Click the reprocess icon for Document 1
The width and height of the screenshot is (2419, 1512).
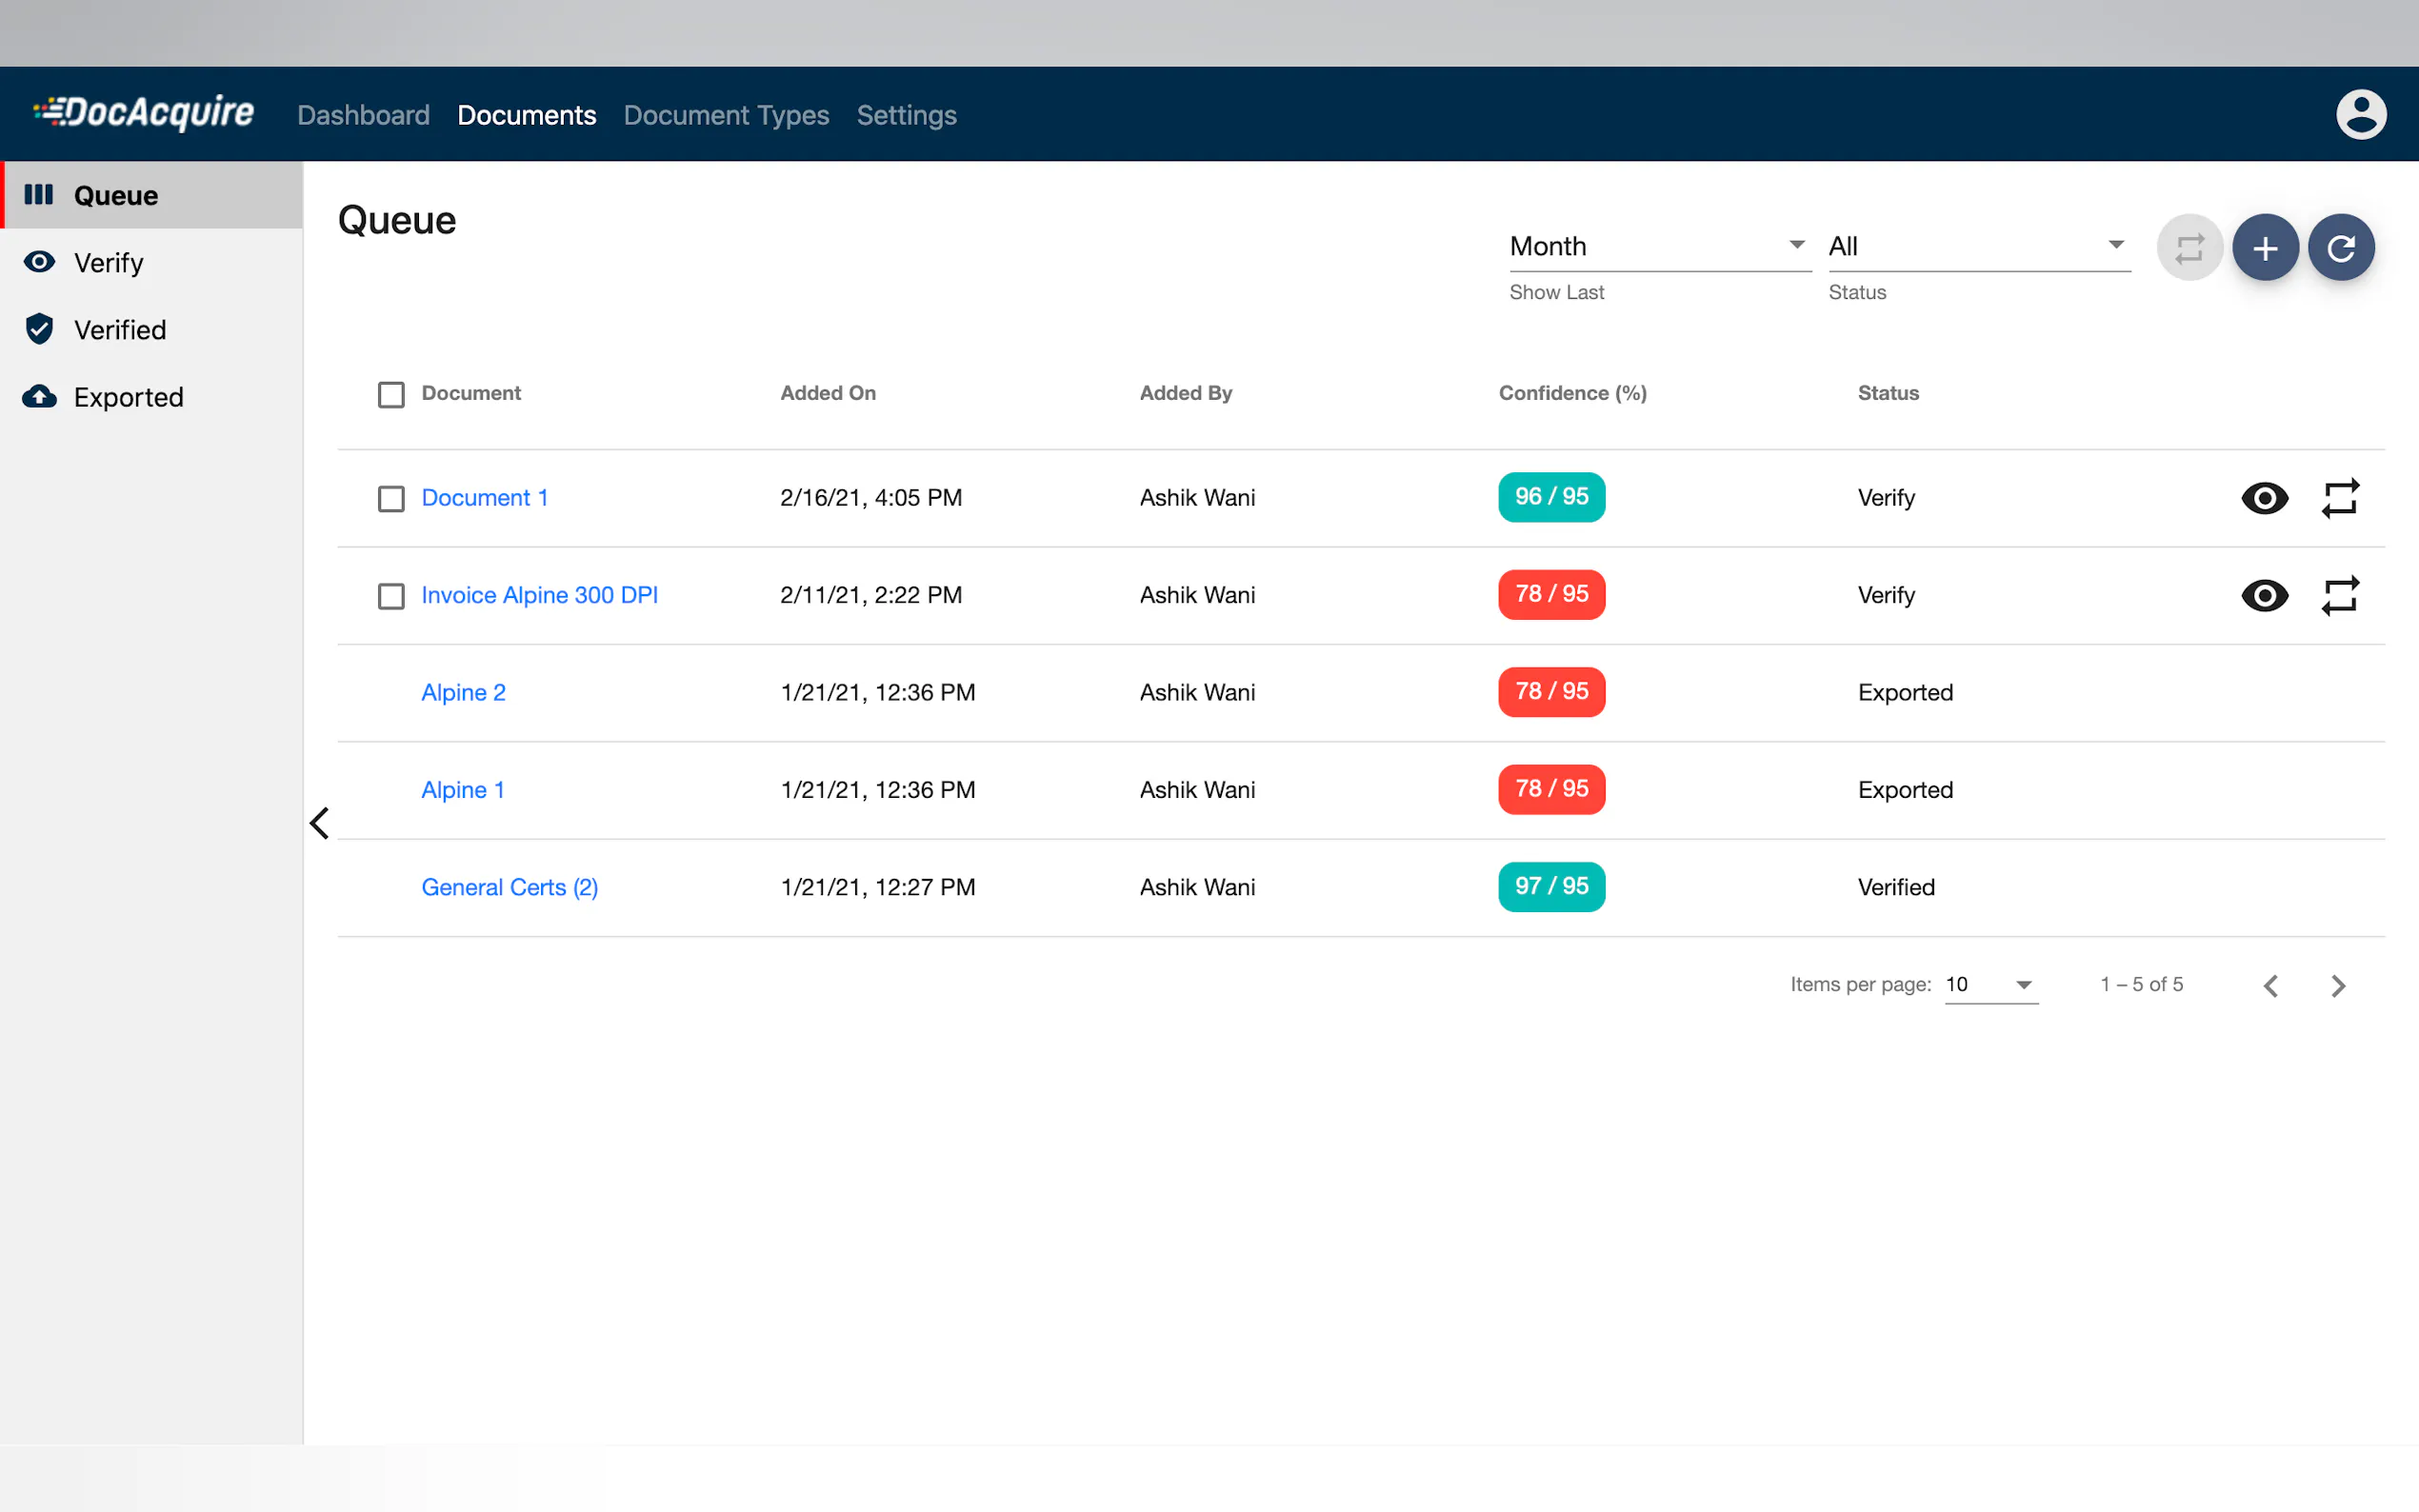(x=2339, y=498)
